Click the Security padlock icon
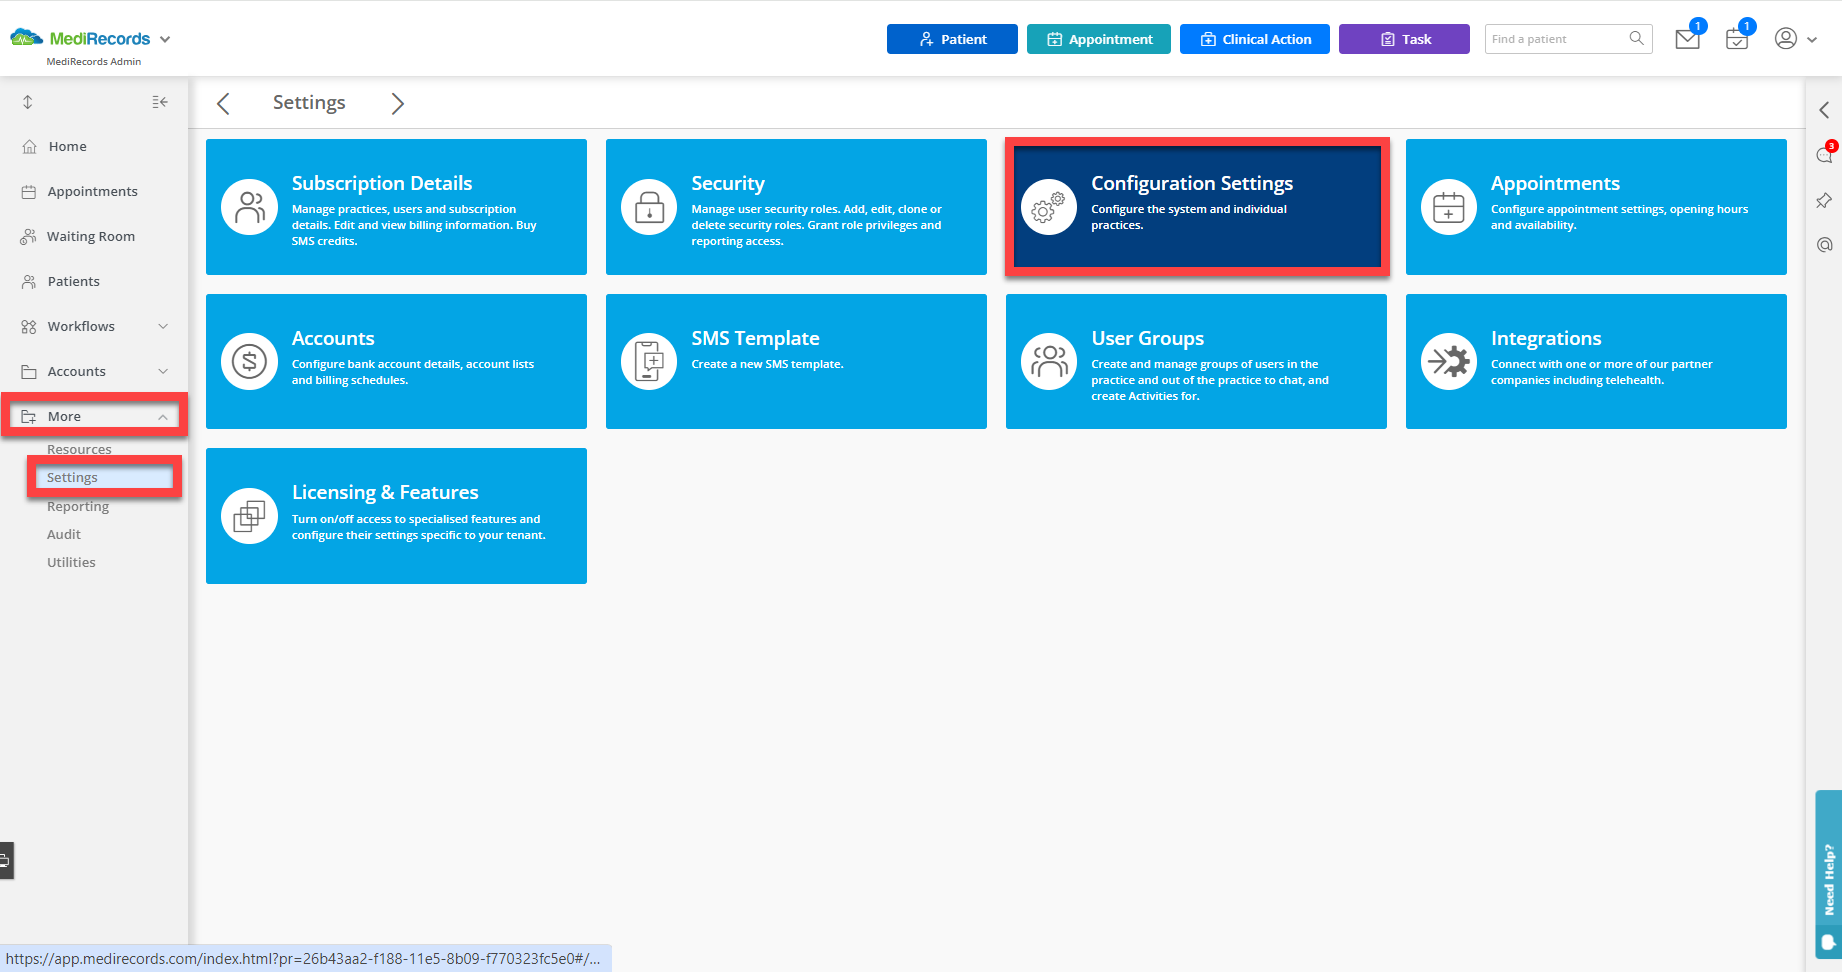The height and width of the screenshot is (972, 1842). pyautogui.click(x=649, y=207)
